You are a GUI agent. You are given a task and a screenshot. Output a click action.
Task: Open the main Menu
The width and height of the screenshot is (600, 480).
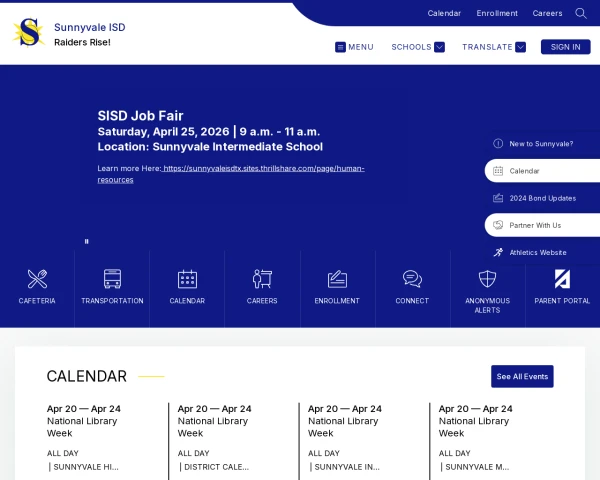click(354, 47)
